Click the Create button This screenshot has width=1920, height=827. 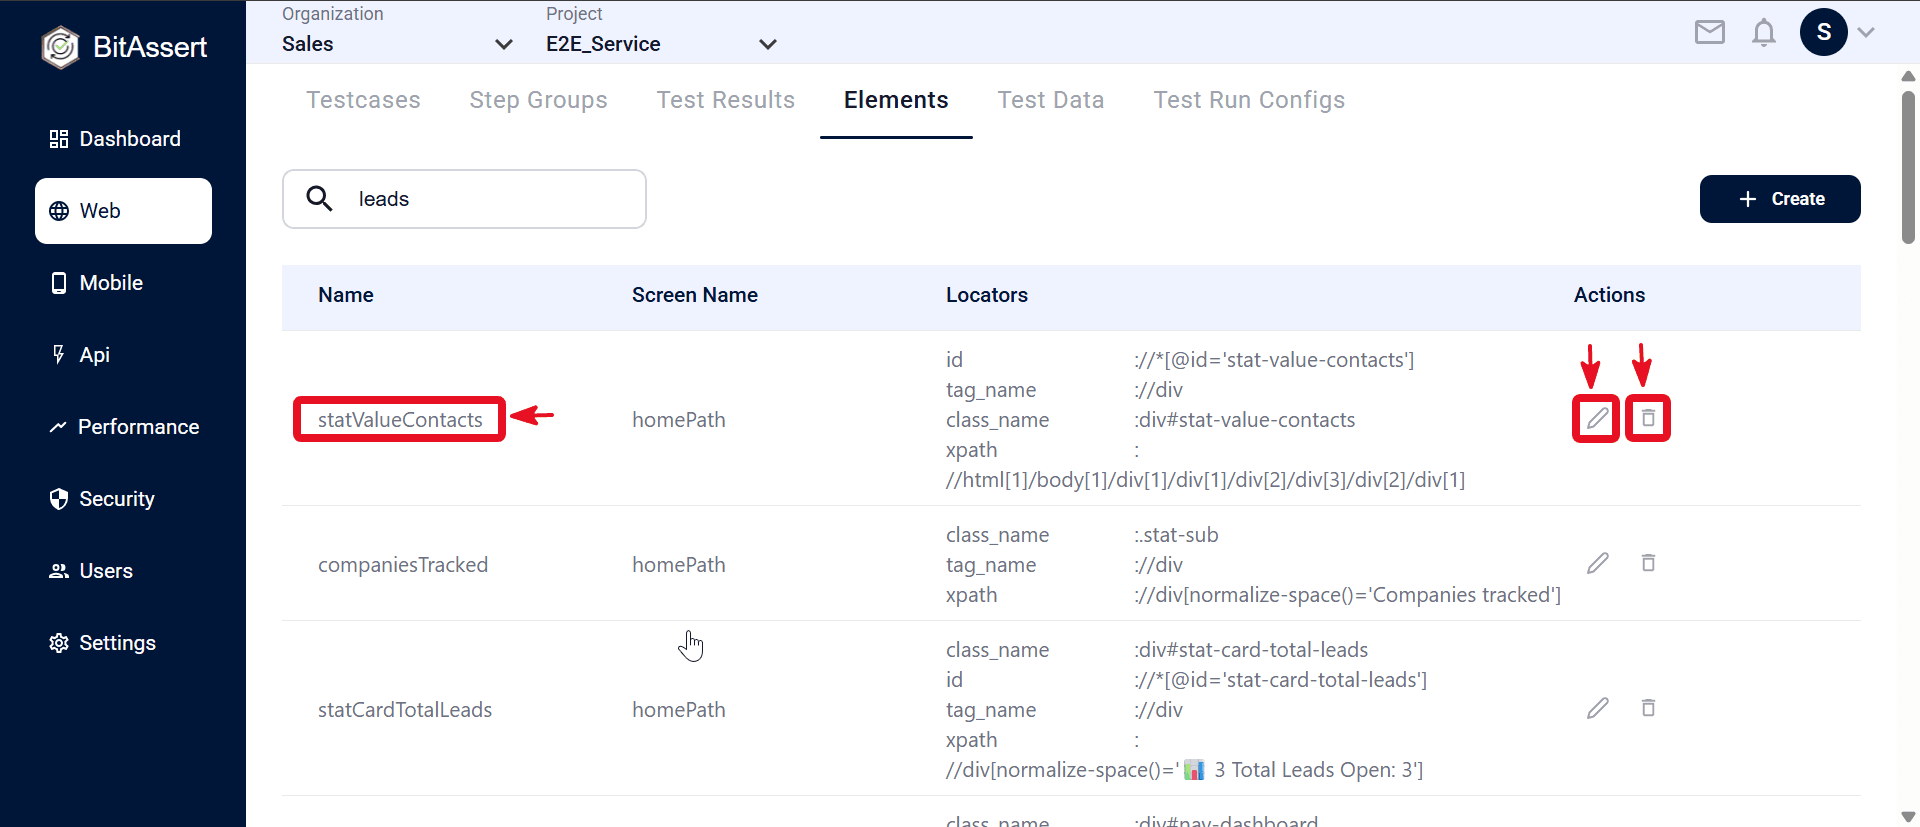tap(1780, 199)
